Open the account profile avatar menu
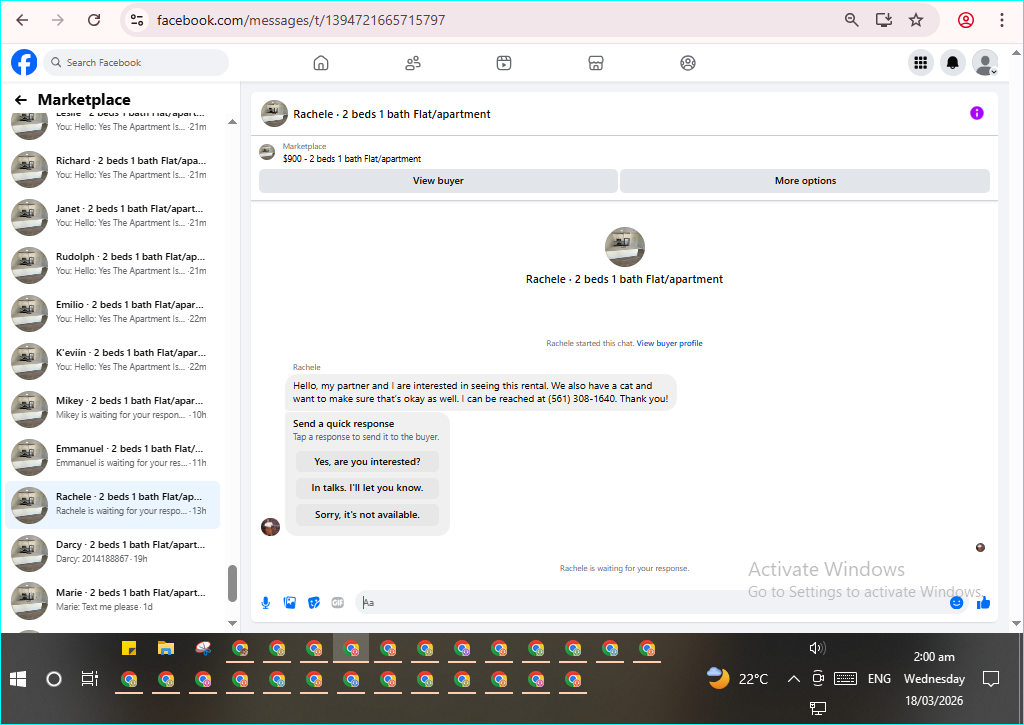This screenshot has height=725, width=1024. [x=985, y=63]
